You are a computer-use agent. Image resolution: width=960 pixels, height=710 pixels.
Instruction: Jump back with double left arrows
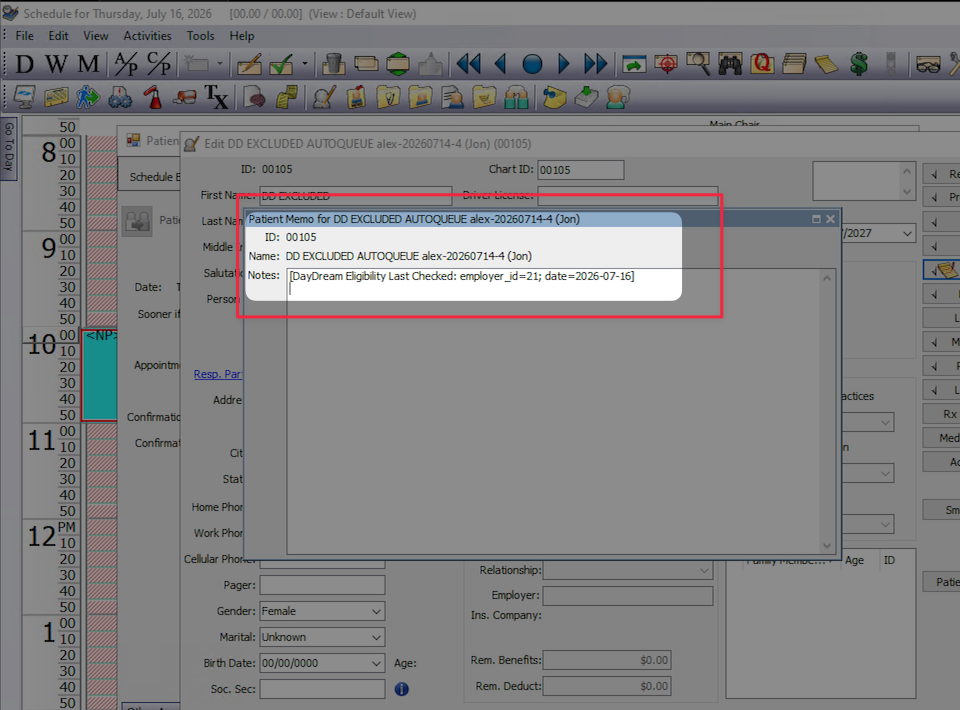point(469,64)
